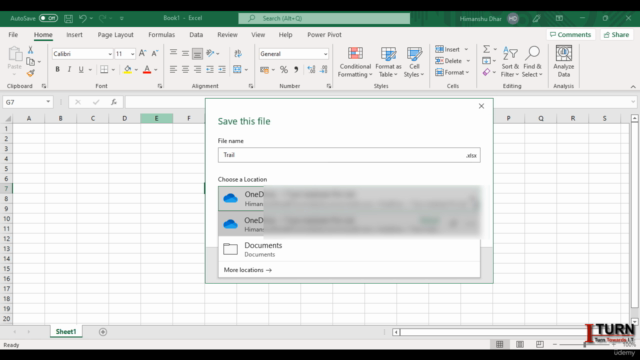This screenshot has width=640, height=360.
Task: Click Decrease Font Size icon
Action: pyautogui.click(x=155, y=53)
